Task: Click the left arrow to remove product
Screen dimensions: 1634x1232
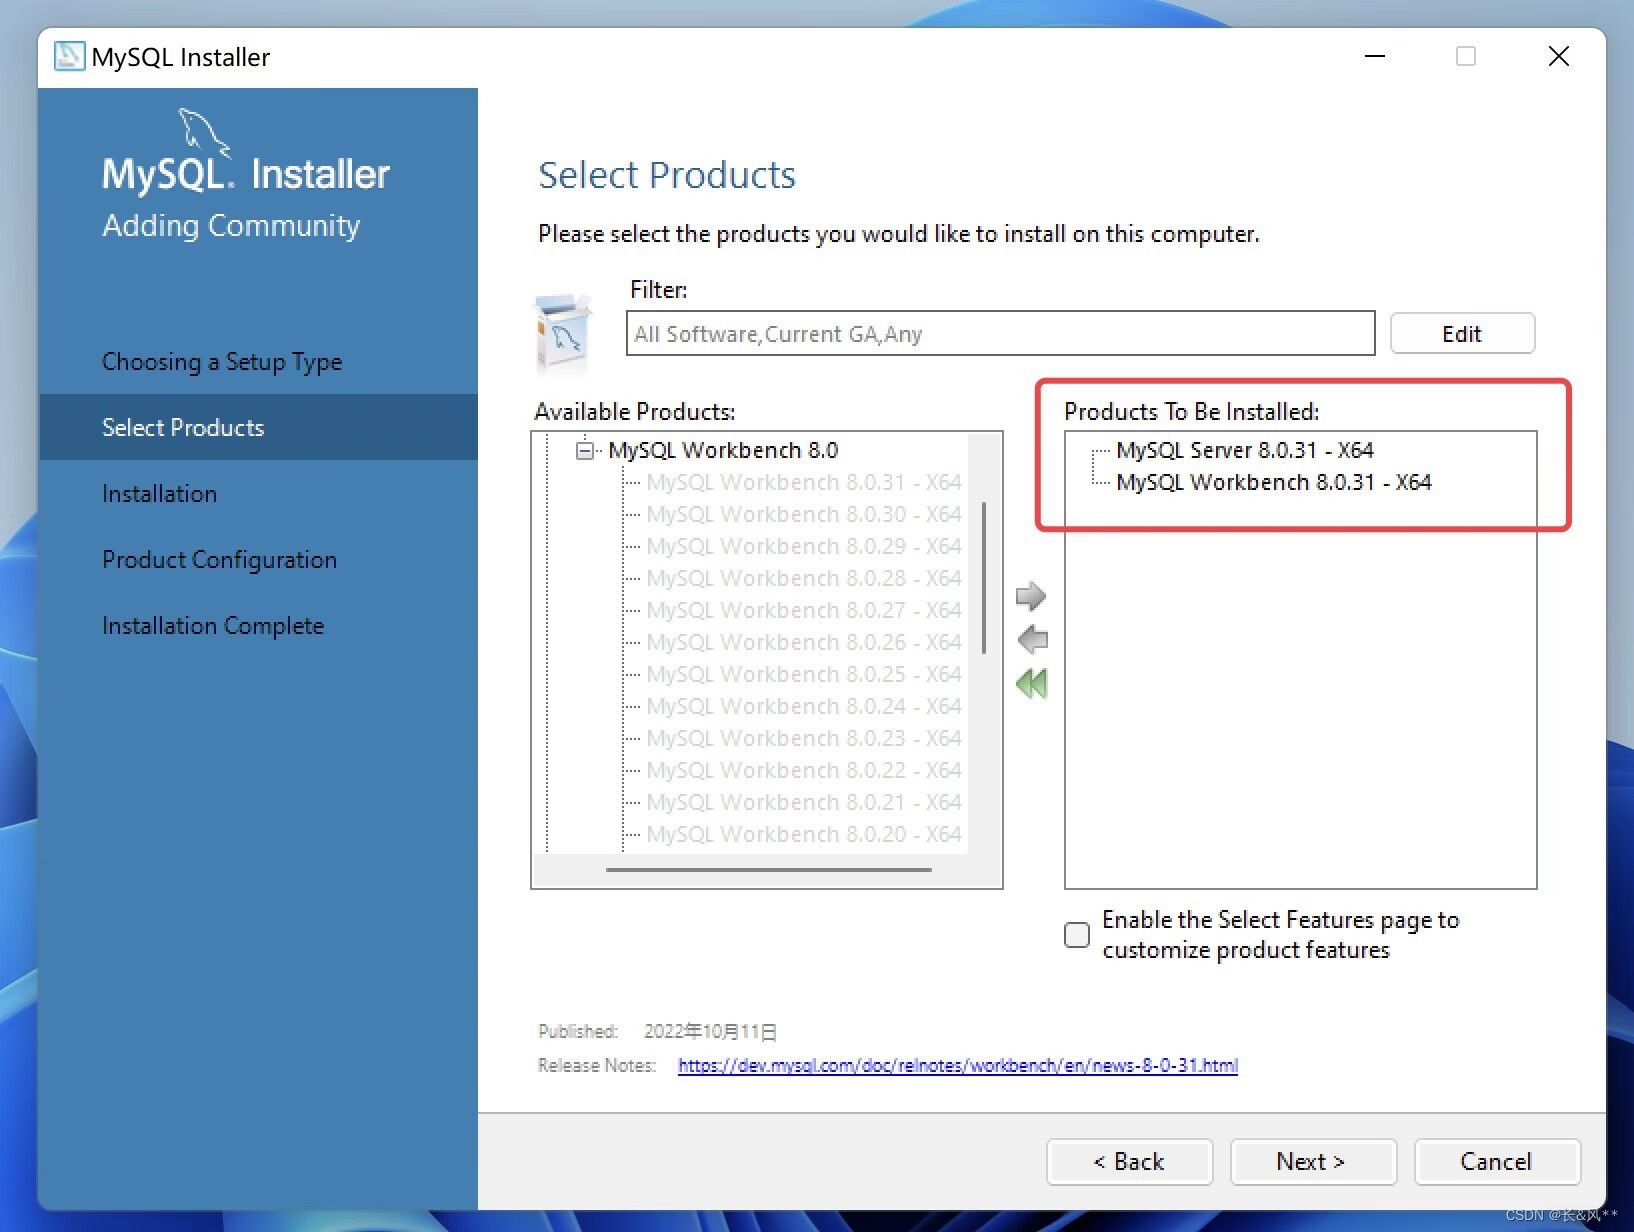Action: coord(1032,639)
